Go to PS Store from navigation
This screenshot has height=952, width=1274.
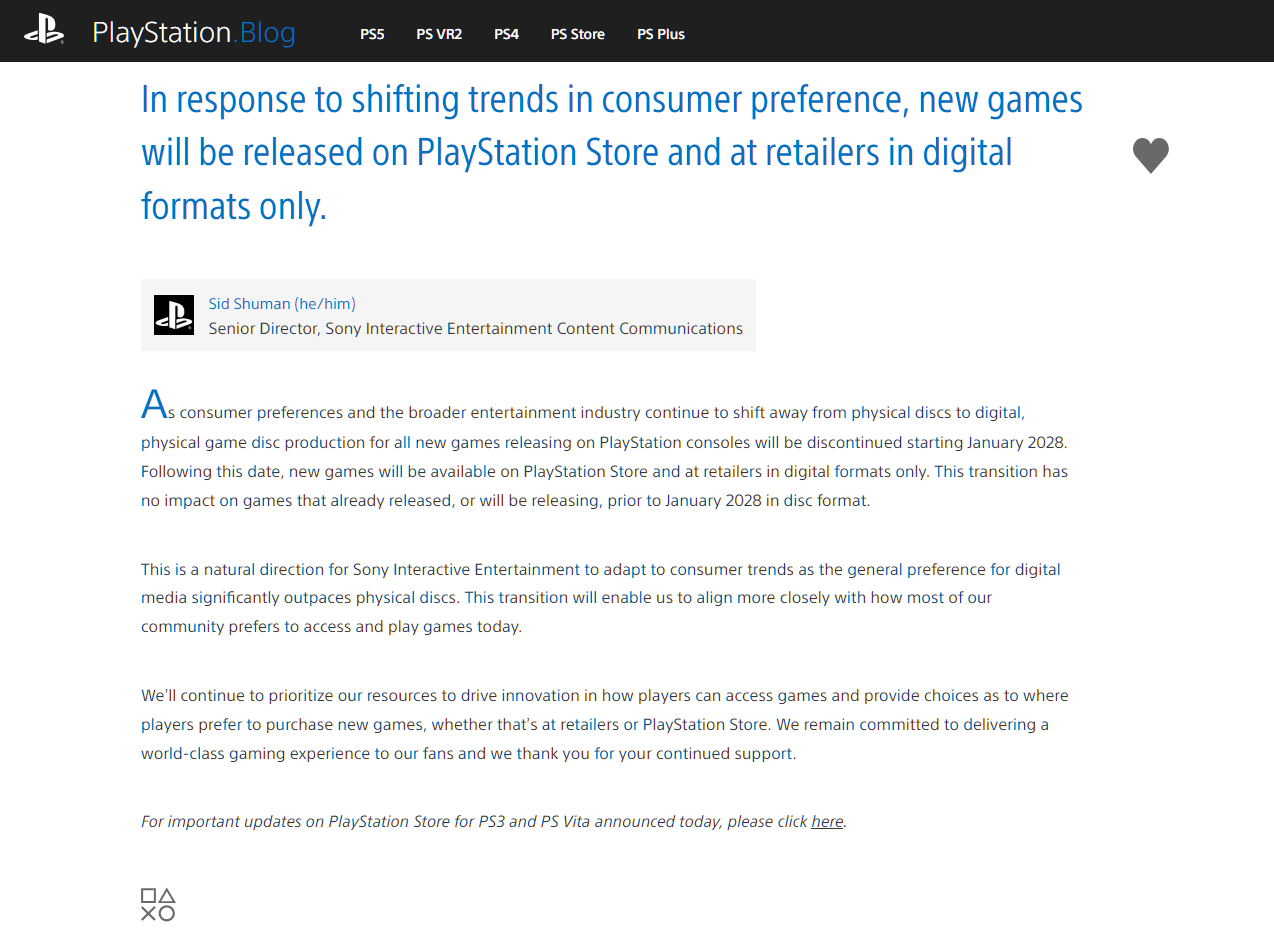pyautogui.click(x=578, y=34)
